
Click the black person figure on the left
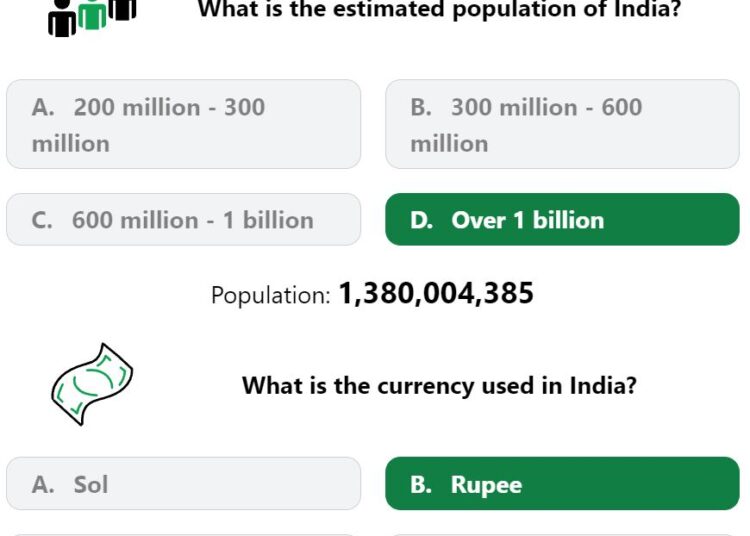[62, 19]
